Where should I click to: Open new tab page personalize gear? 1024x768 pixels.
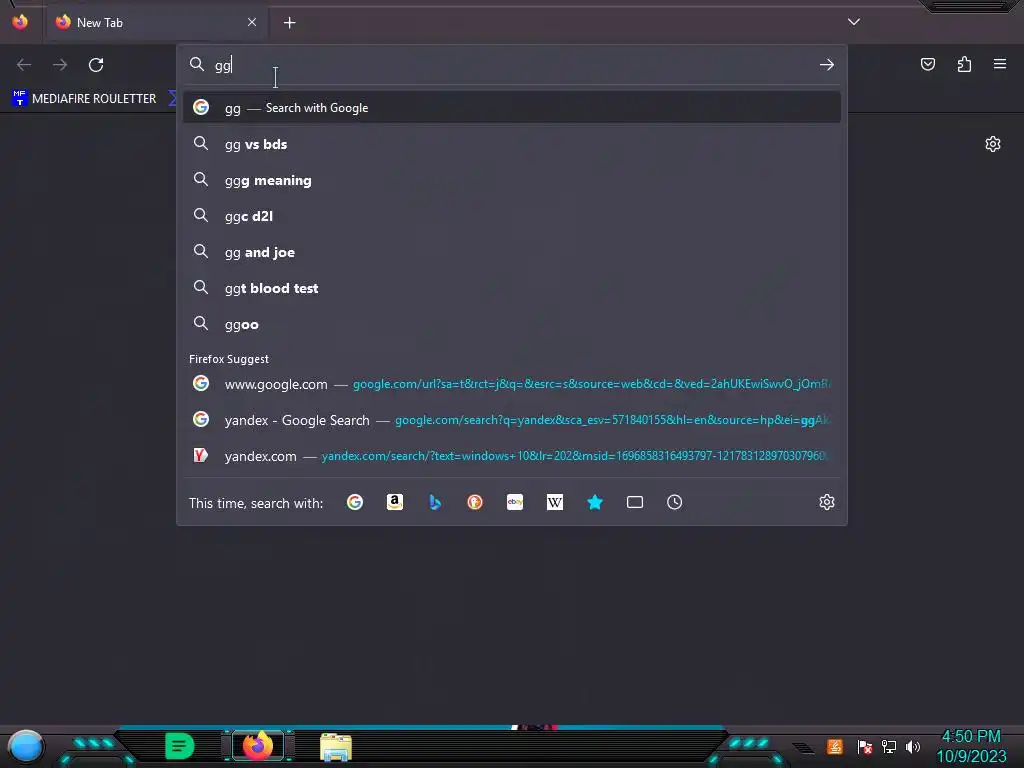[x=993, y=144]
